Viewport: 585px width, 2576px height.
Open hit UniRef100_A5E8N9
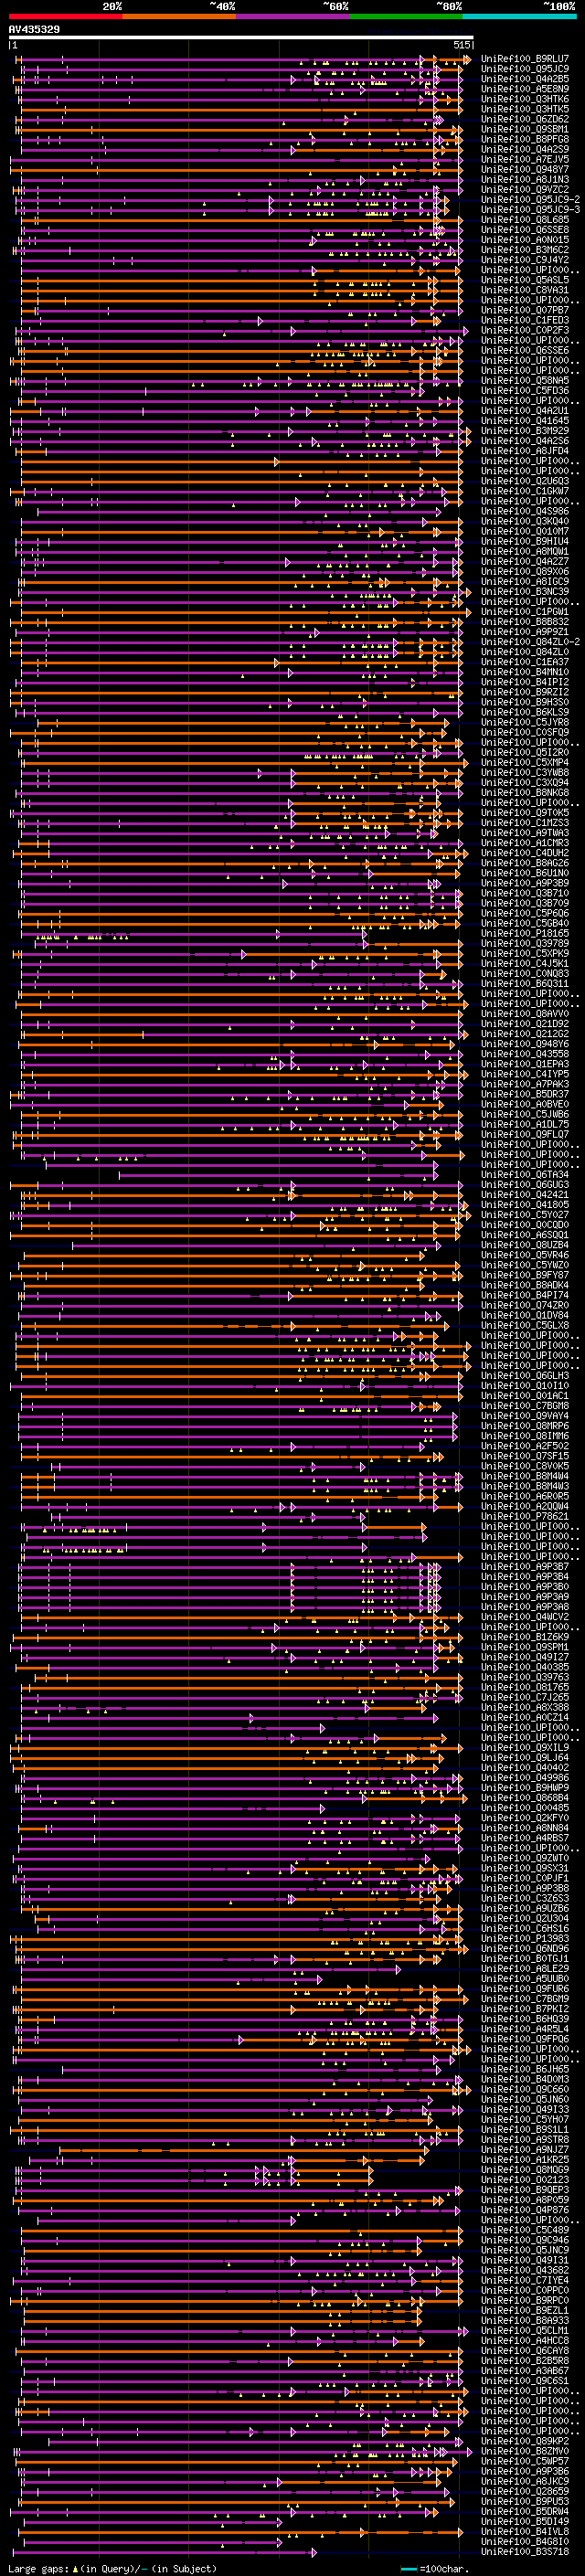point(524,89)
